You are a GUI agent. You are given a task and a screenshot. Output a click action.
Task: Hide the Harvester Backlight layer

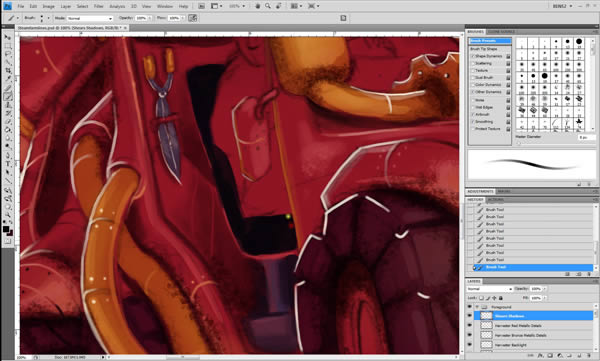pyautogui.click(x=470, y=345)
